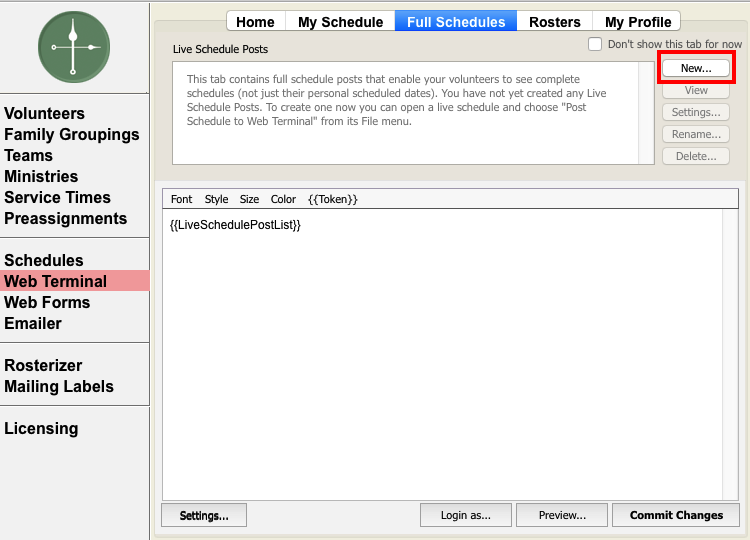Click the Preview... button
Screen dimensions: 750x540
coord(562,515)
